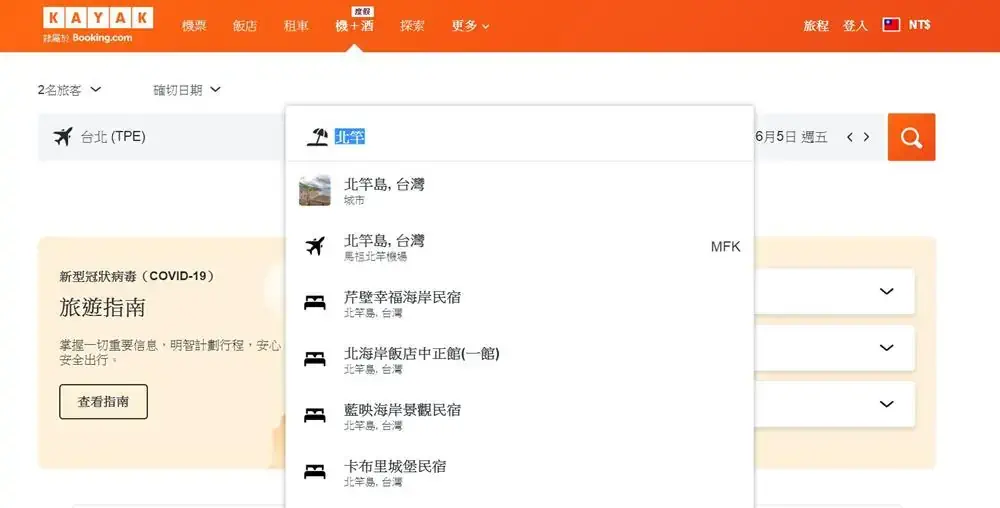Go to next date with right arrow

866,137
